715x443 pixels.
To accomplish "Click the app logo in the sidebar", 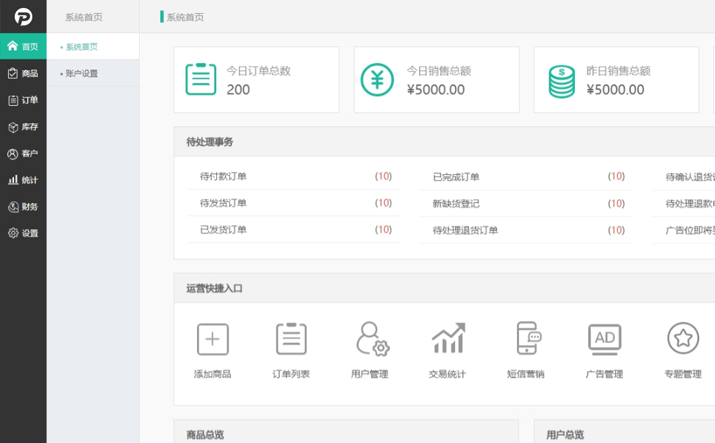I will 22,17.
